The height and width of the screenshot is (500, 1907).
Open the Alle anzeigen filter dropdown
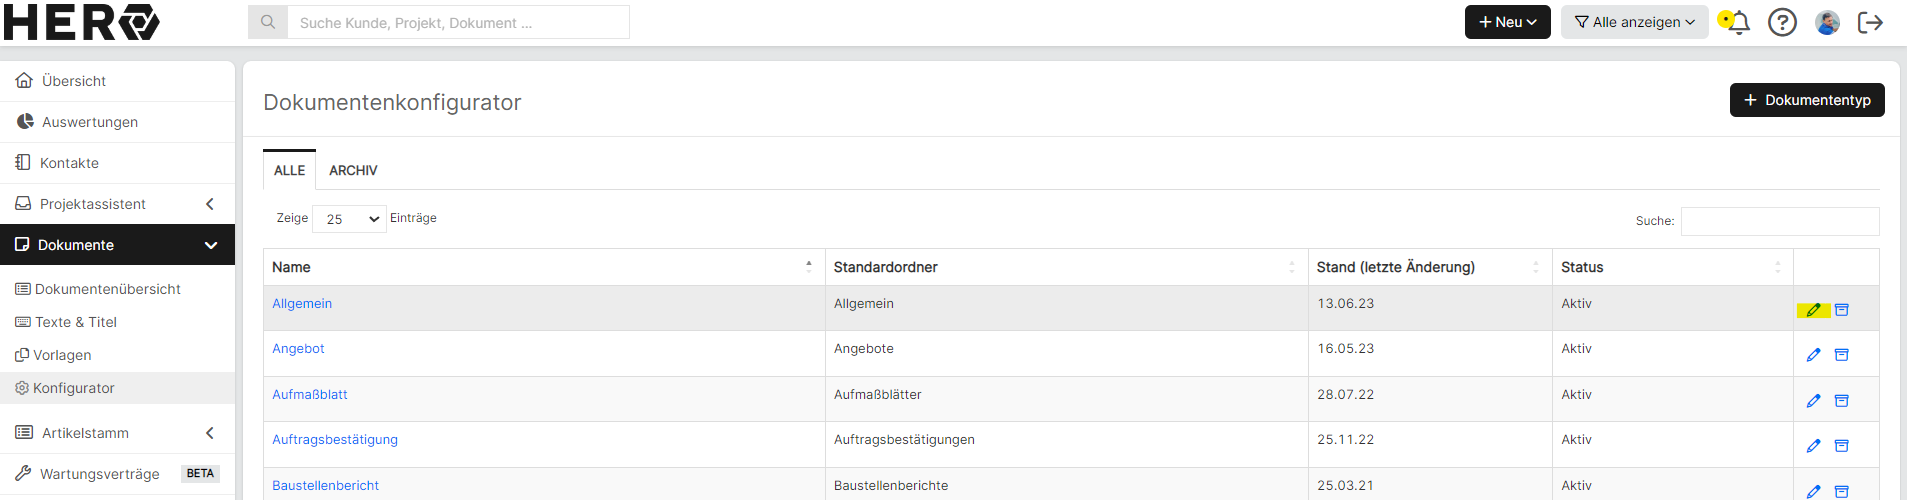click(x=1634, y=22)
